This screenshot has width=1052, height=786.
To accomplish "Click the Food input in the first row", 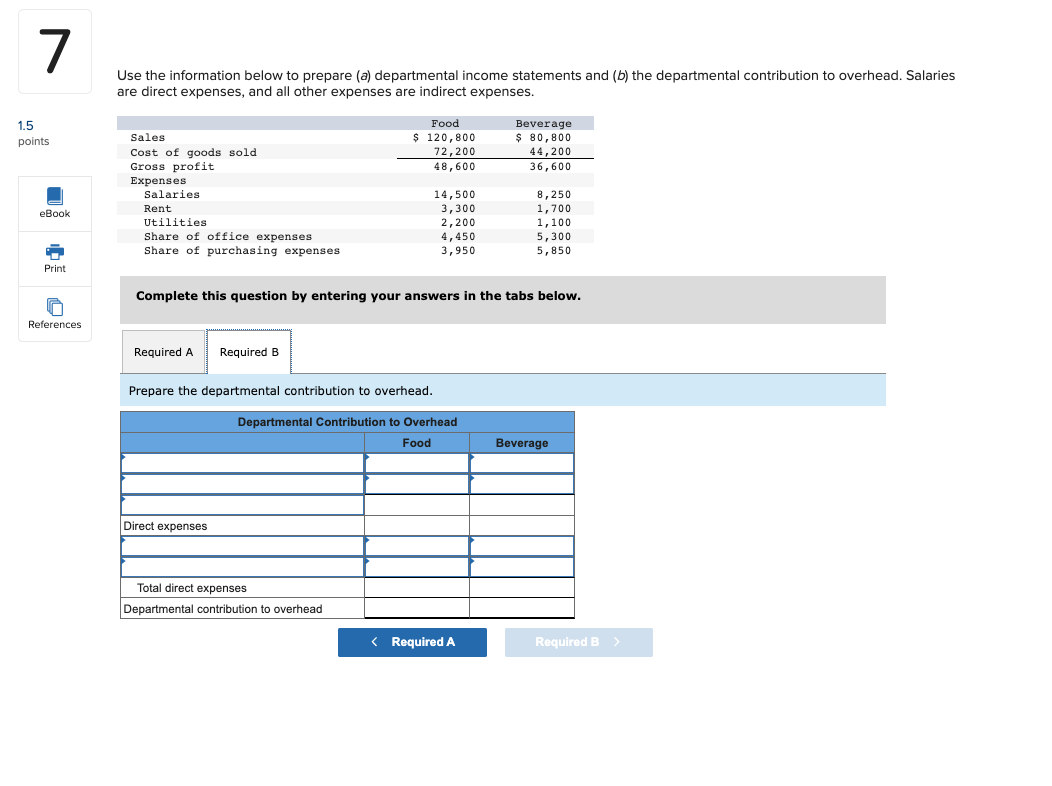I will pyautogui.click(x=417, y=463).
